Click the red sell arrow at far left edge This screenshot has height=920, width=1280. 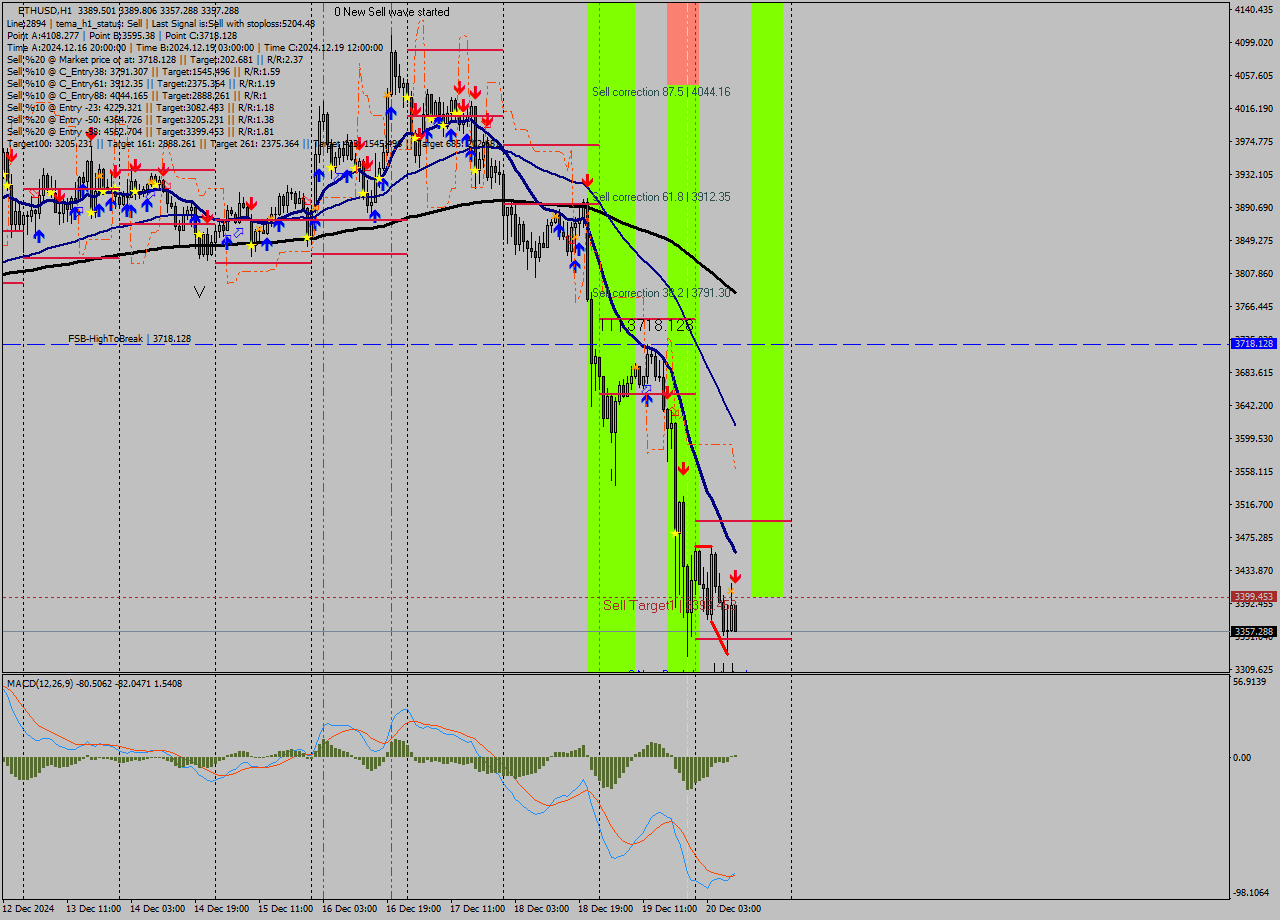pyautogui.click(x=10, y=156)
